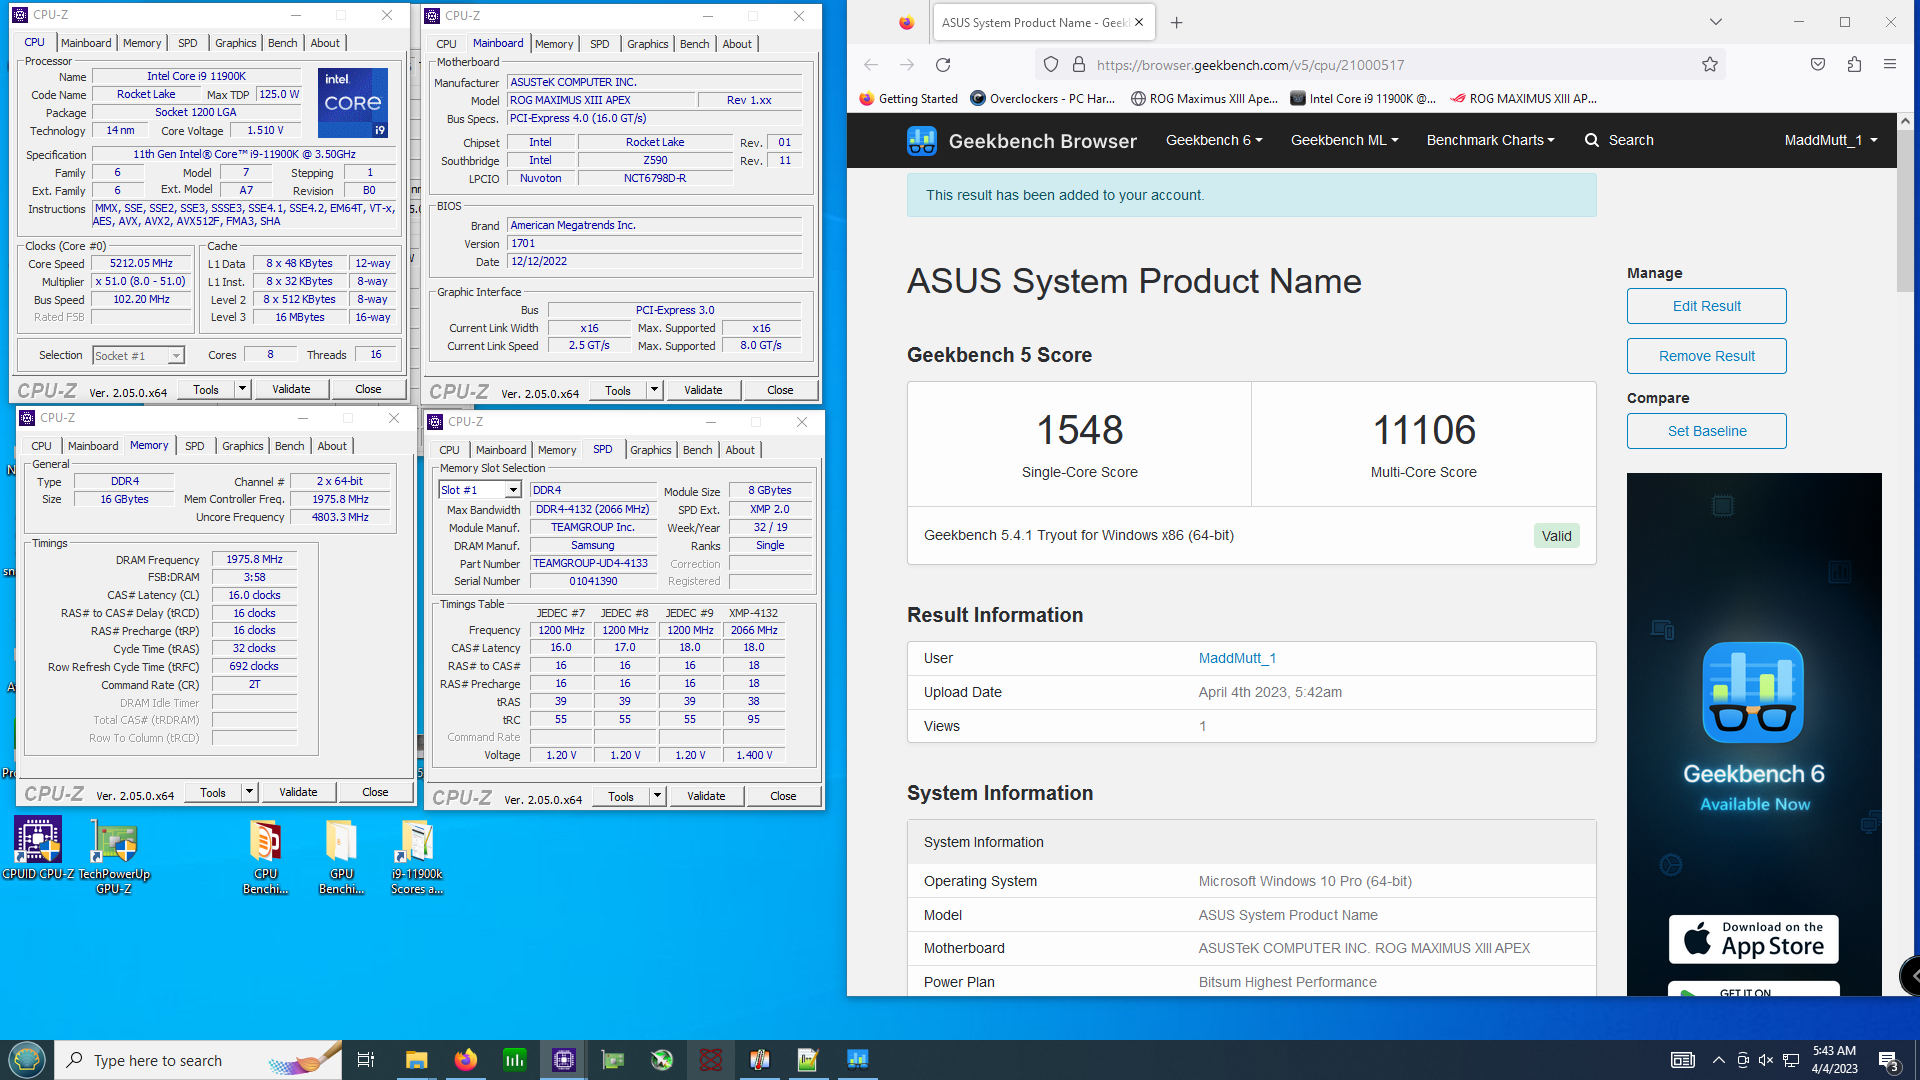Switch to Bench tab in the CPU window
The width and height of the screenshot is (1920, 1080).
point(283,43)
